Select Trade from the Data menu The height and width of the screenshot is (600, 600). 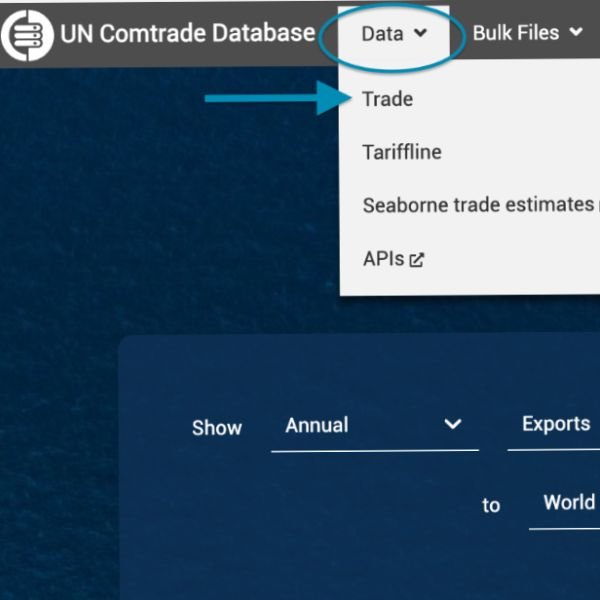(x=388, y=99)
